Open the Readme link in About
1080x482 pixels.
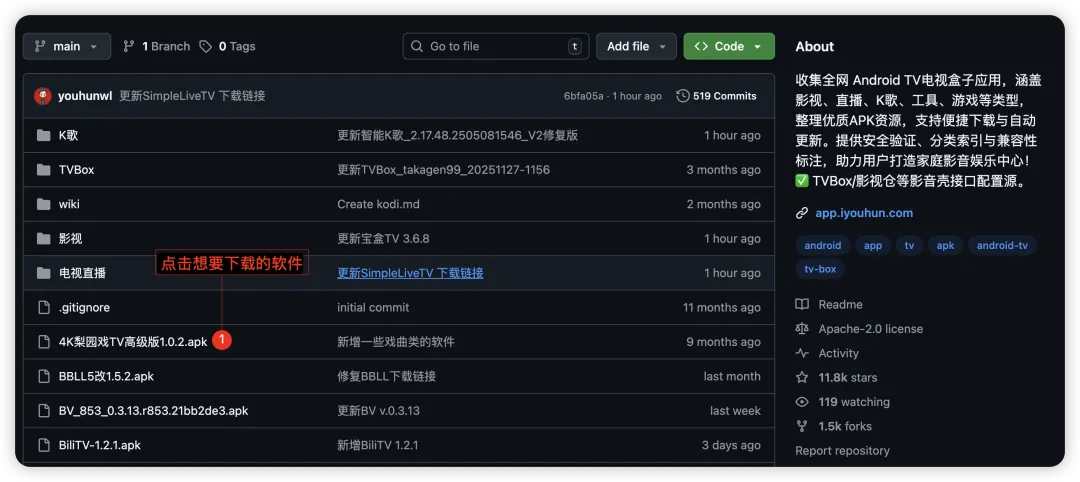[840, 305]
